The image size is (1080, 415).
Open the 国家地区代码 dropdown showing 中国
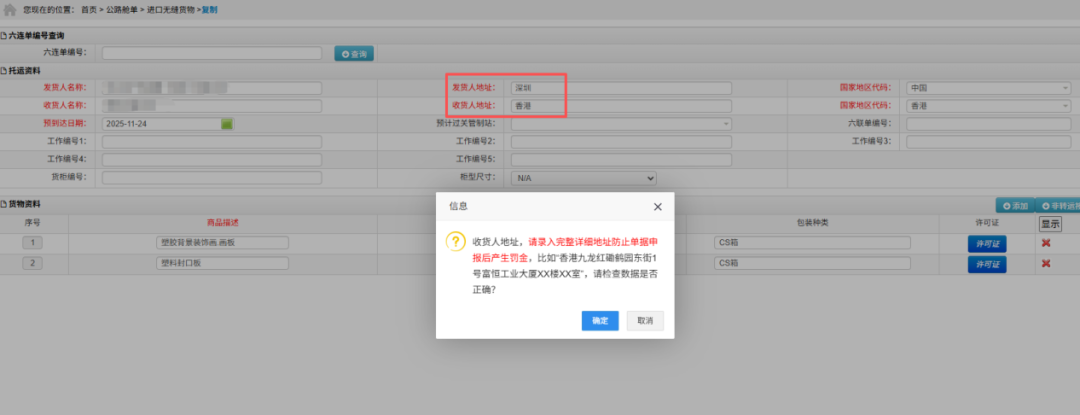coord(988,88)
